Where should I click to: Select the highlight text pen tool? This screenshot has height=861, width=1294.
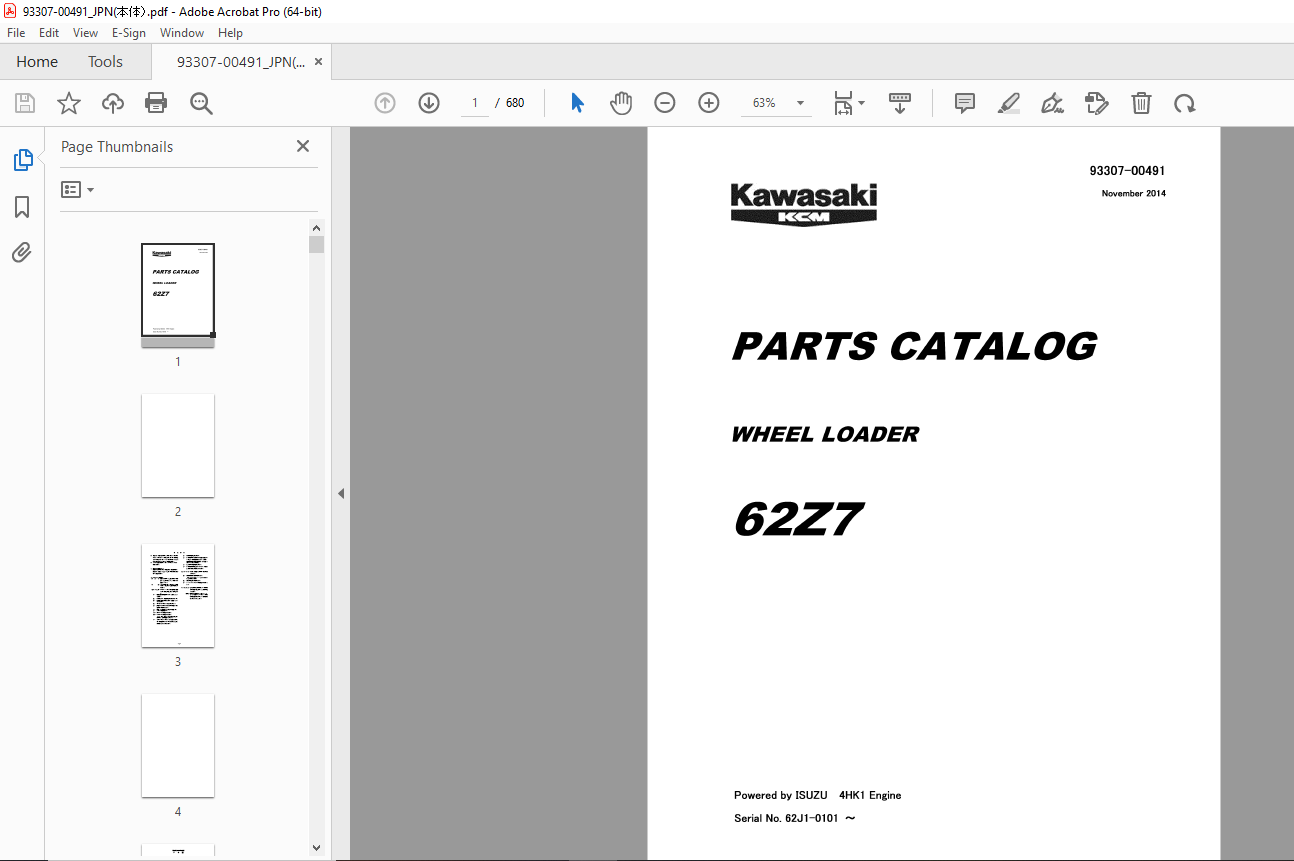point(1009,103)
